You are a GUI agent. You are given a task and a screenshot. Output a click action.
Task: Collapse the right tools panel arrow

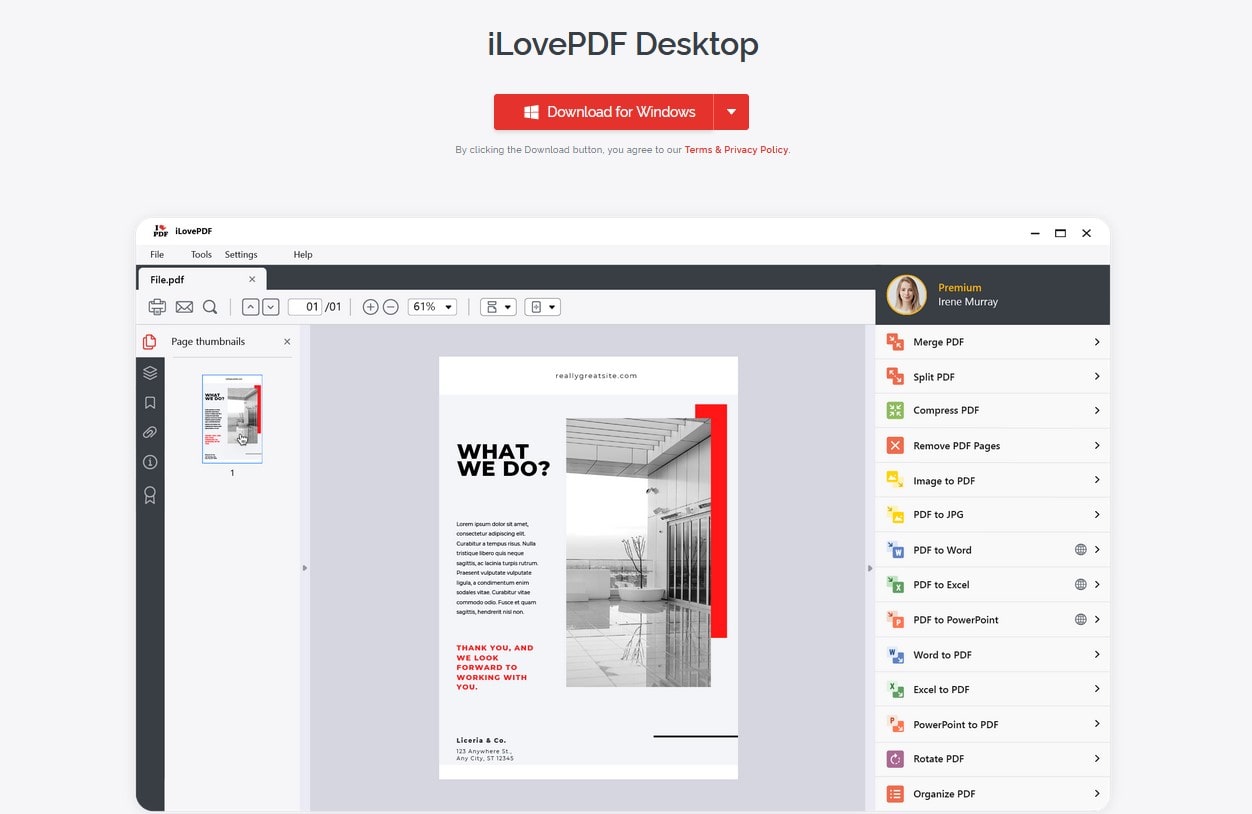(870, 568)
